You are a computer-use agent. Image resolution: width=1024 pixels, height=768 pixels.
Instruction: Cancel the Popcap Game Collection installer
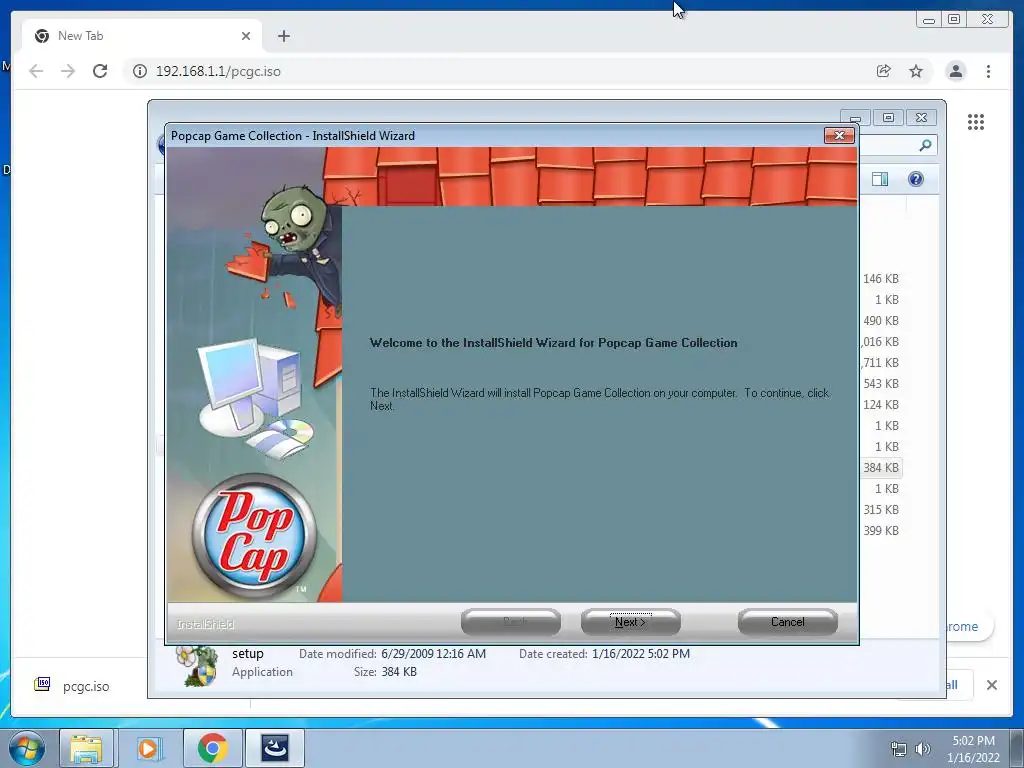click(787, 622)
